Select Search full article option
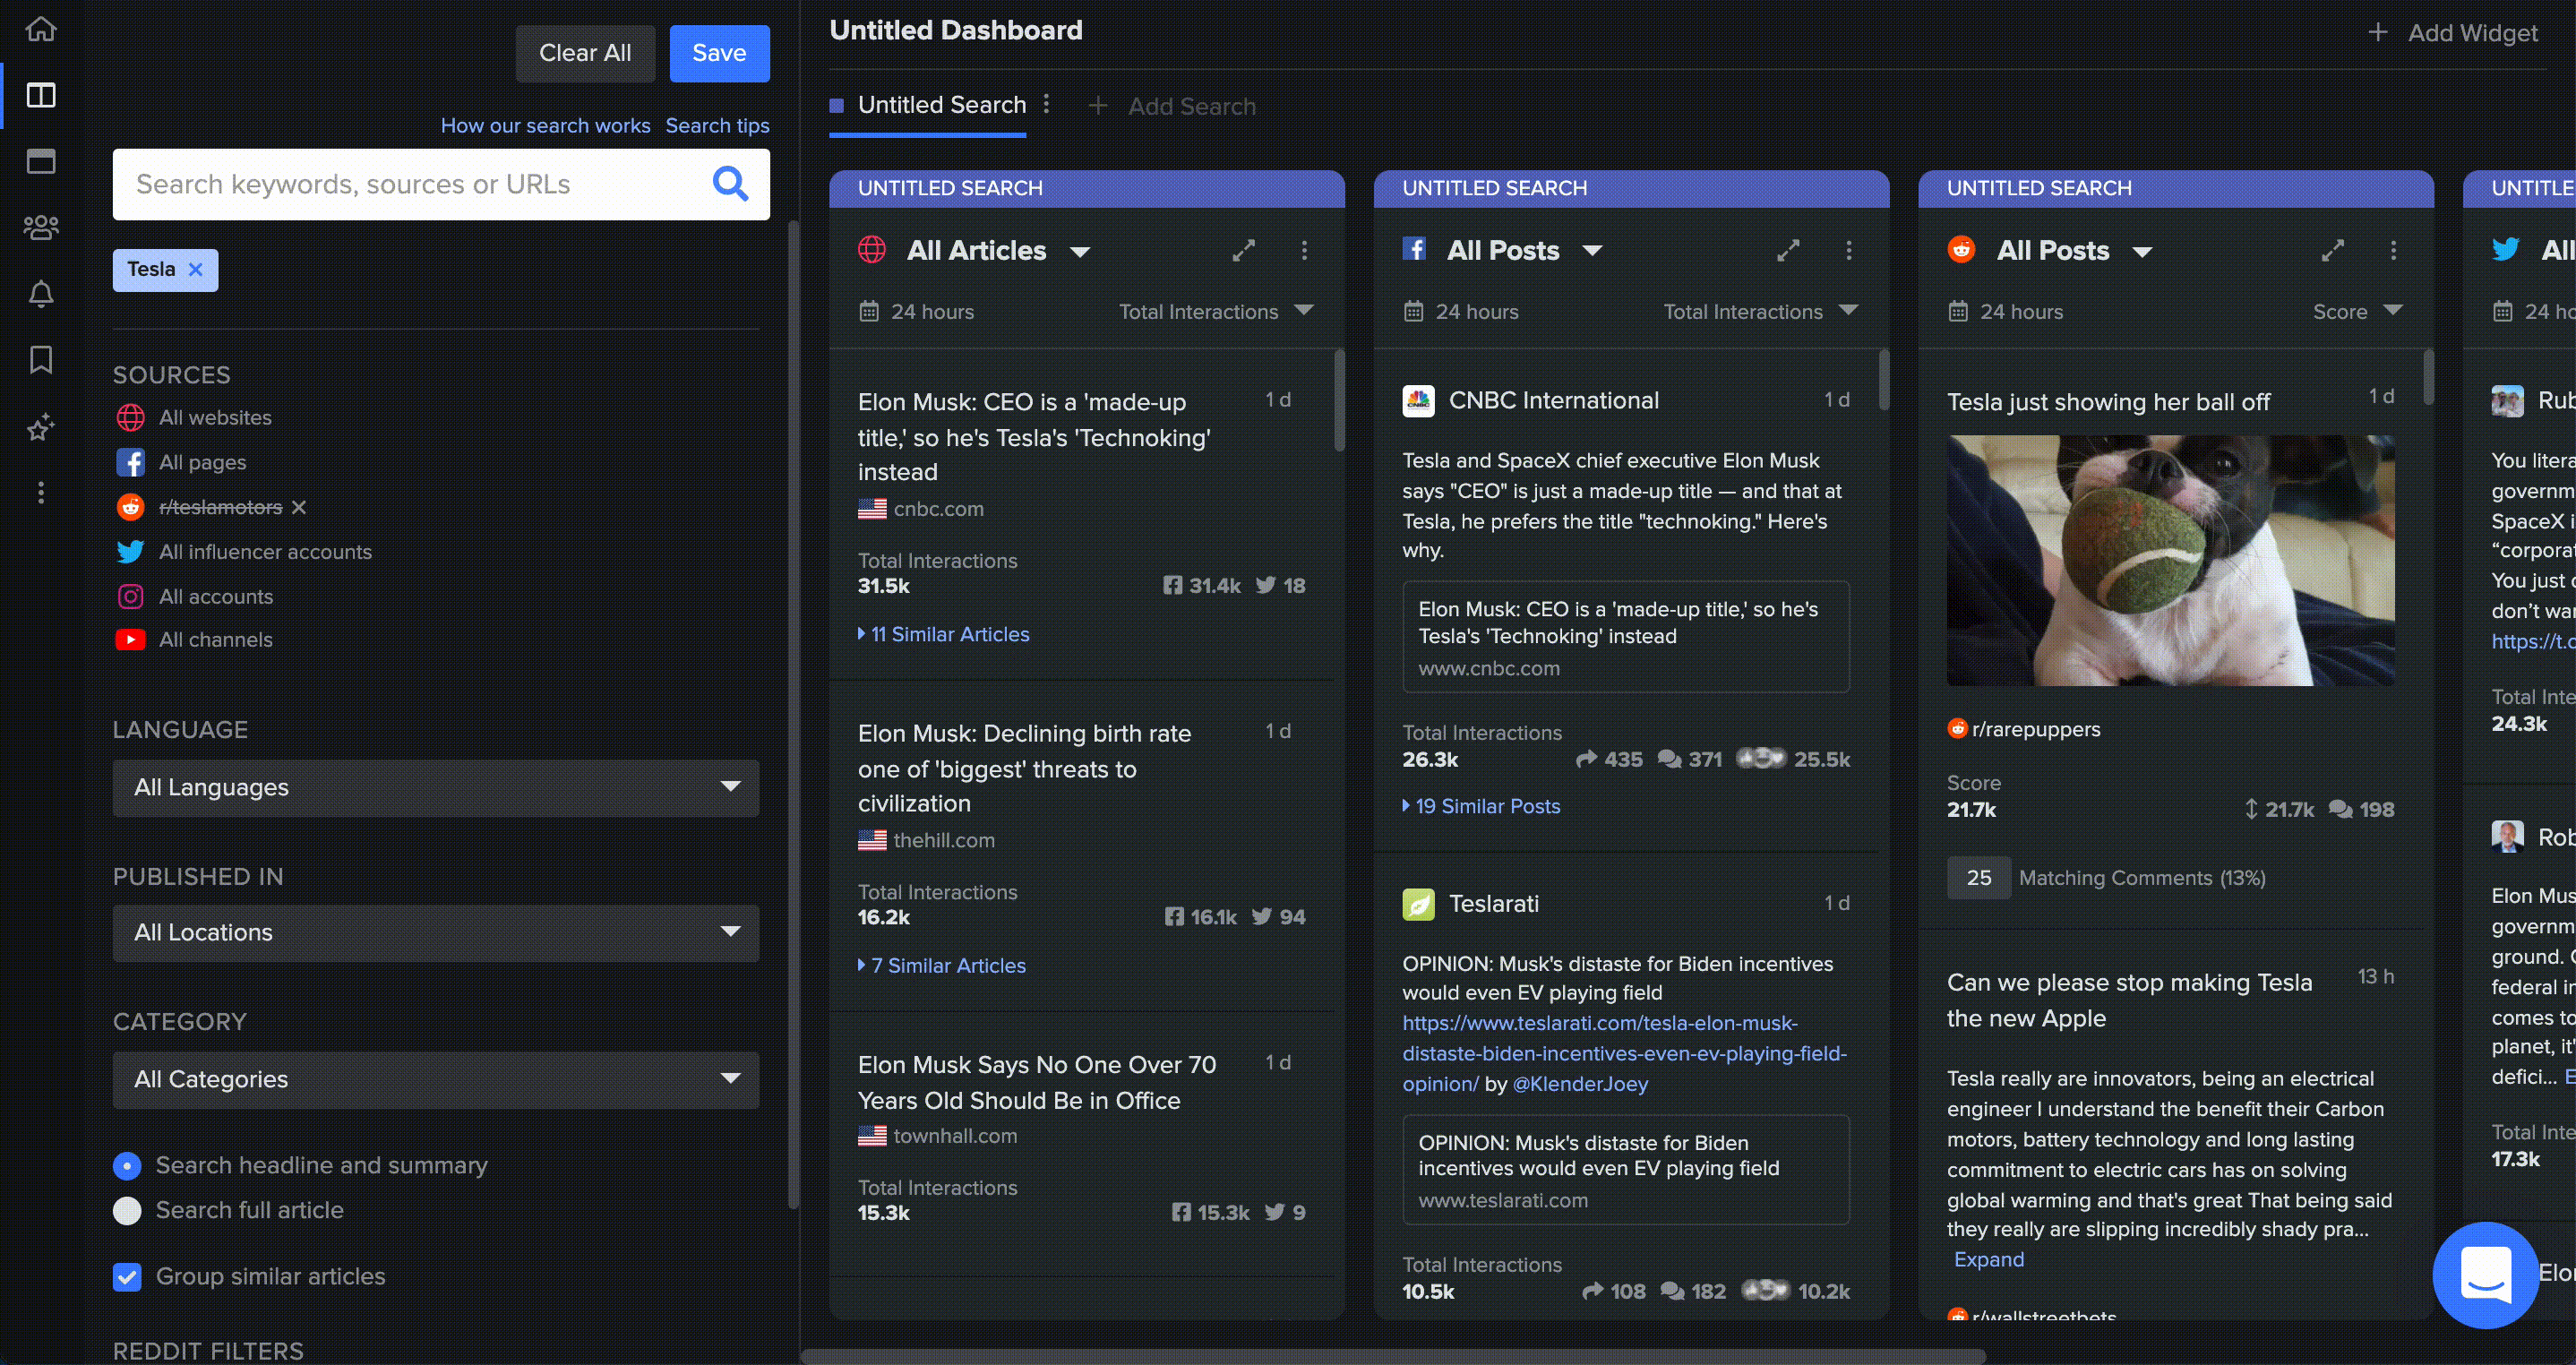Viewport: 2576px width, 1365px height. tap(127, 1210)
